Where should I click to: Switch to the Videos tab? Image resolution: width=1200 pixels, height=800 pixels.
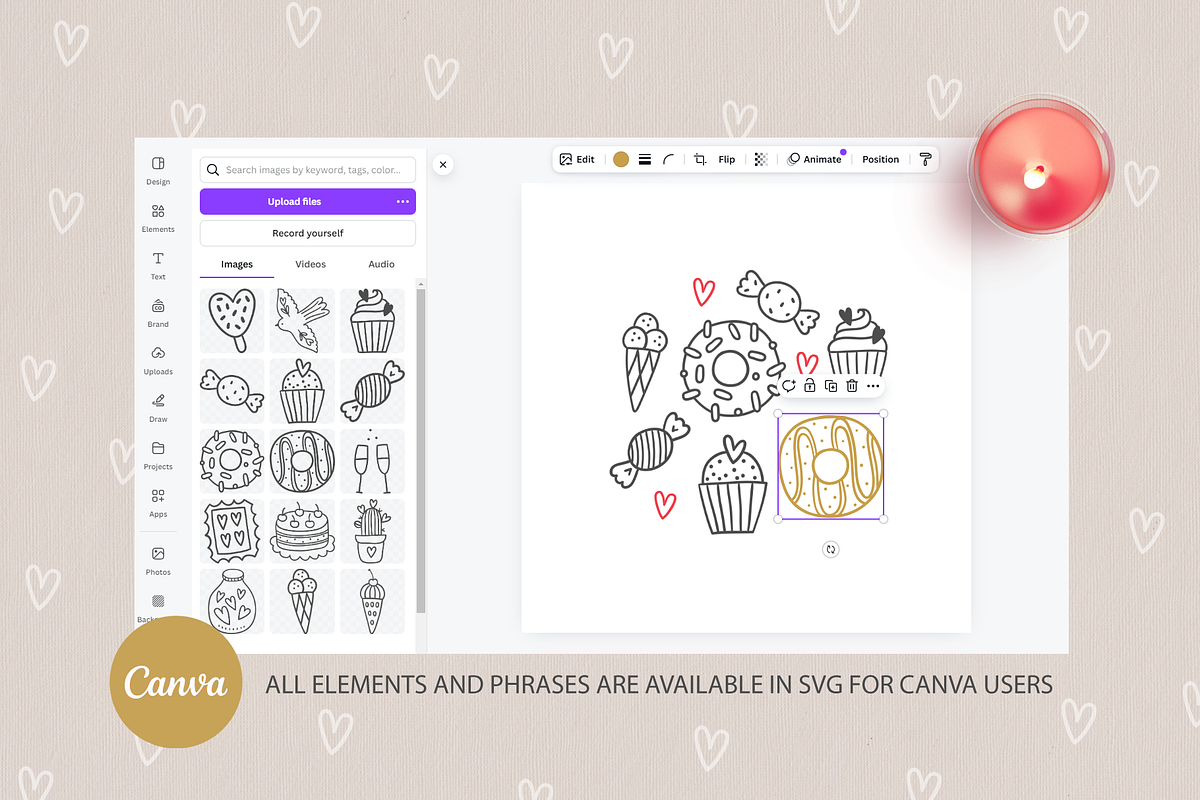pyautogui.click(x=310, y=264)
